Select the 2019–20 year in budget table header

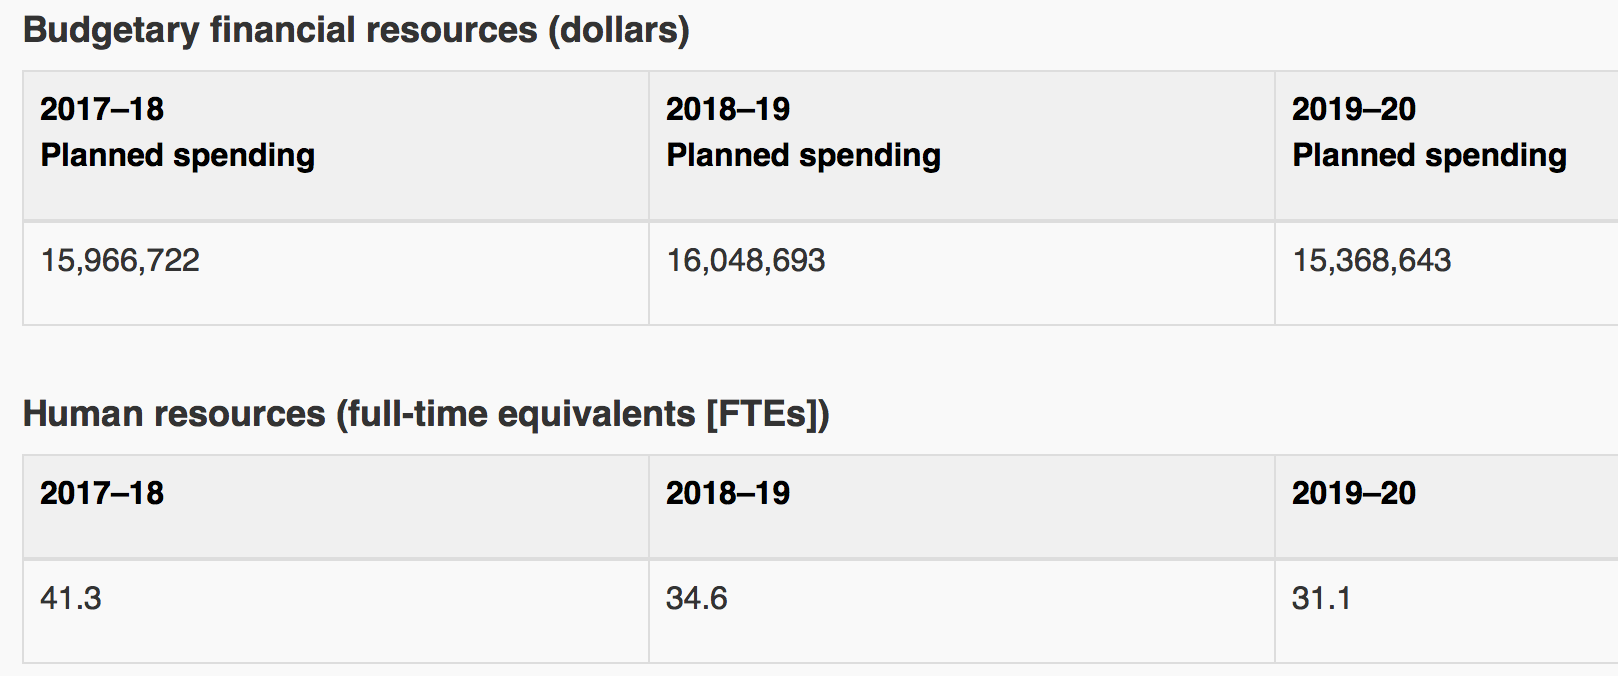pyautogui.click(x=1354, y=109)
